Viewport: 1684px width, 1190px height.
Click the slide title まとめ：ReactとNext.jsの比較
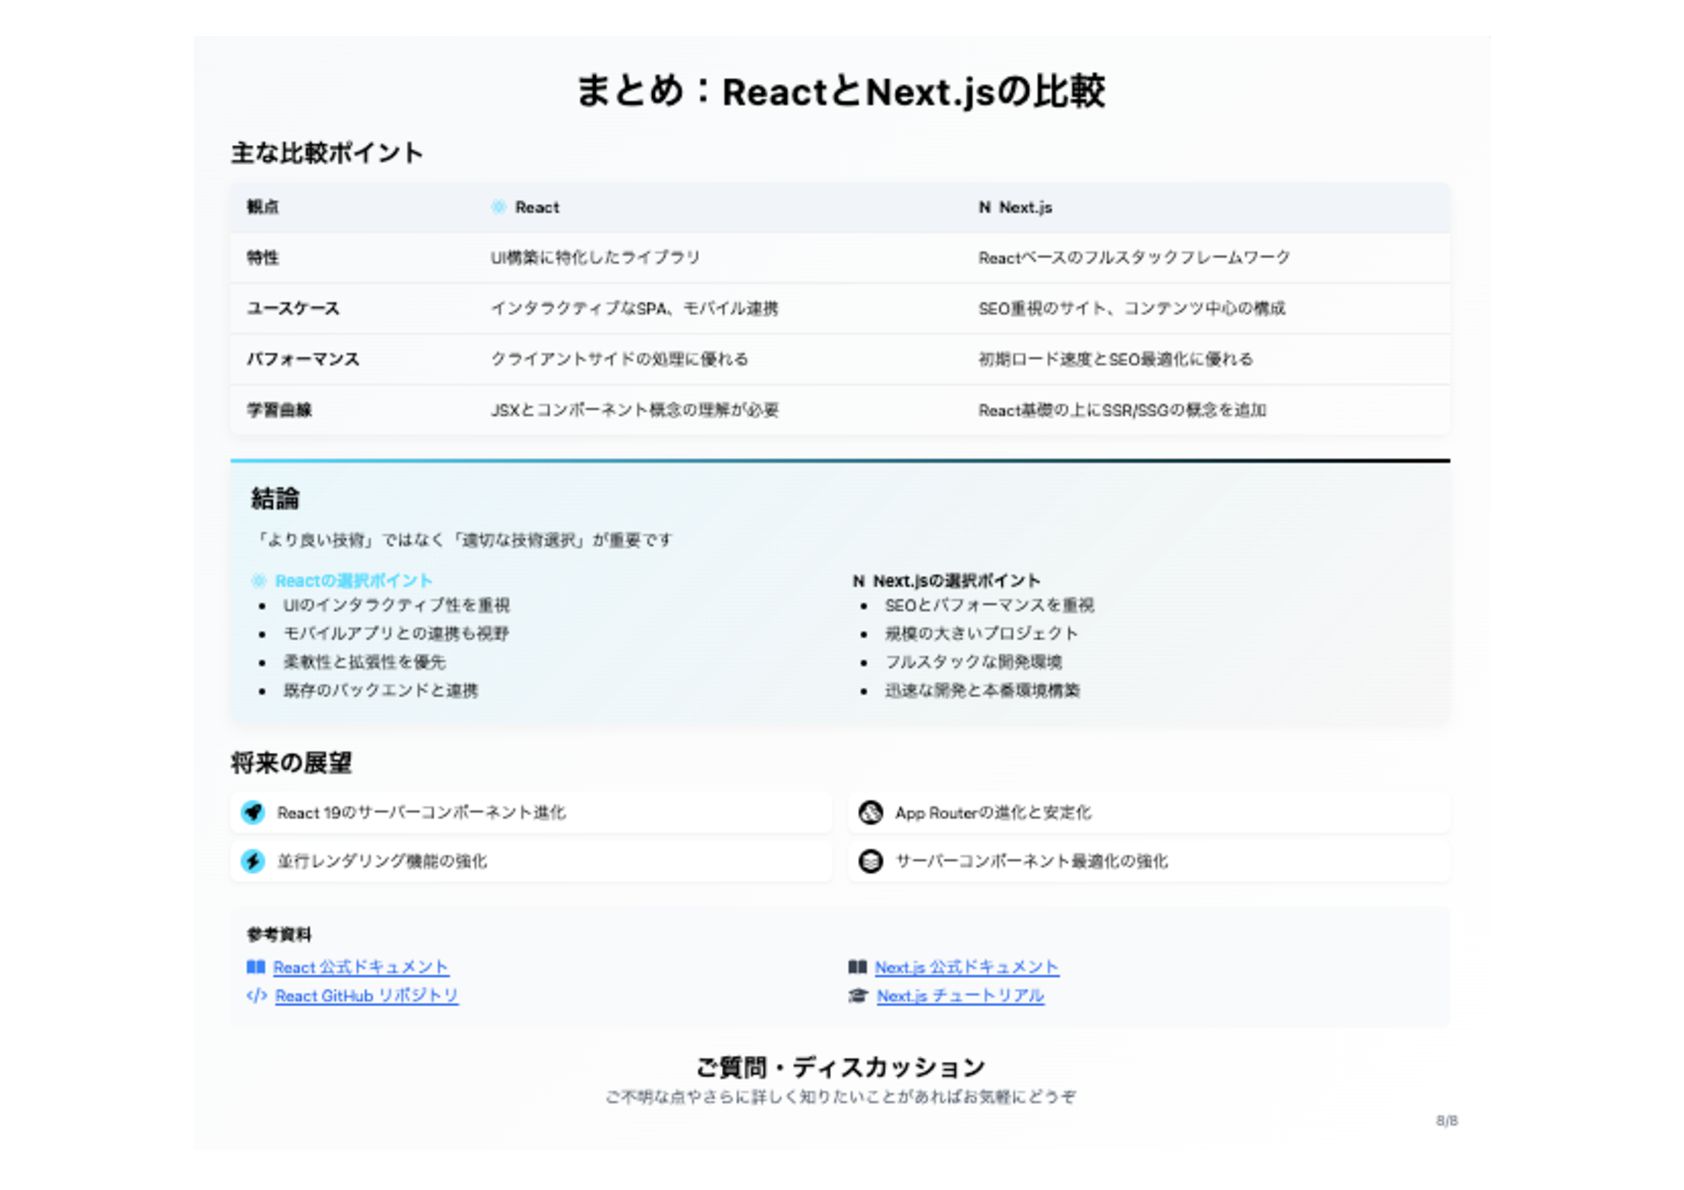(x=841, y=91)
